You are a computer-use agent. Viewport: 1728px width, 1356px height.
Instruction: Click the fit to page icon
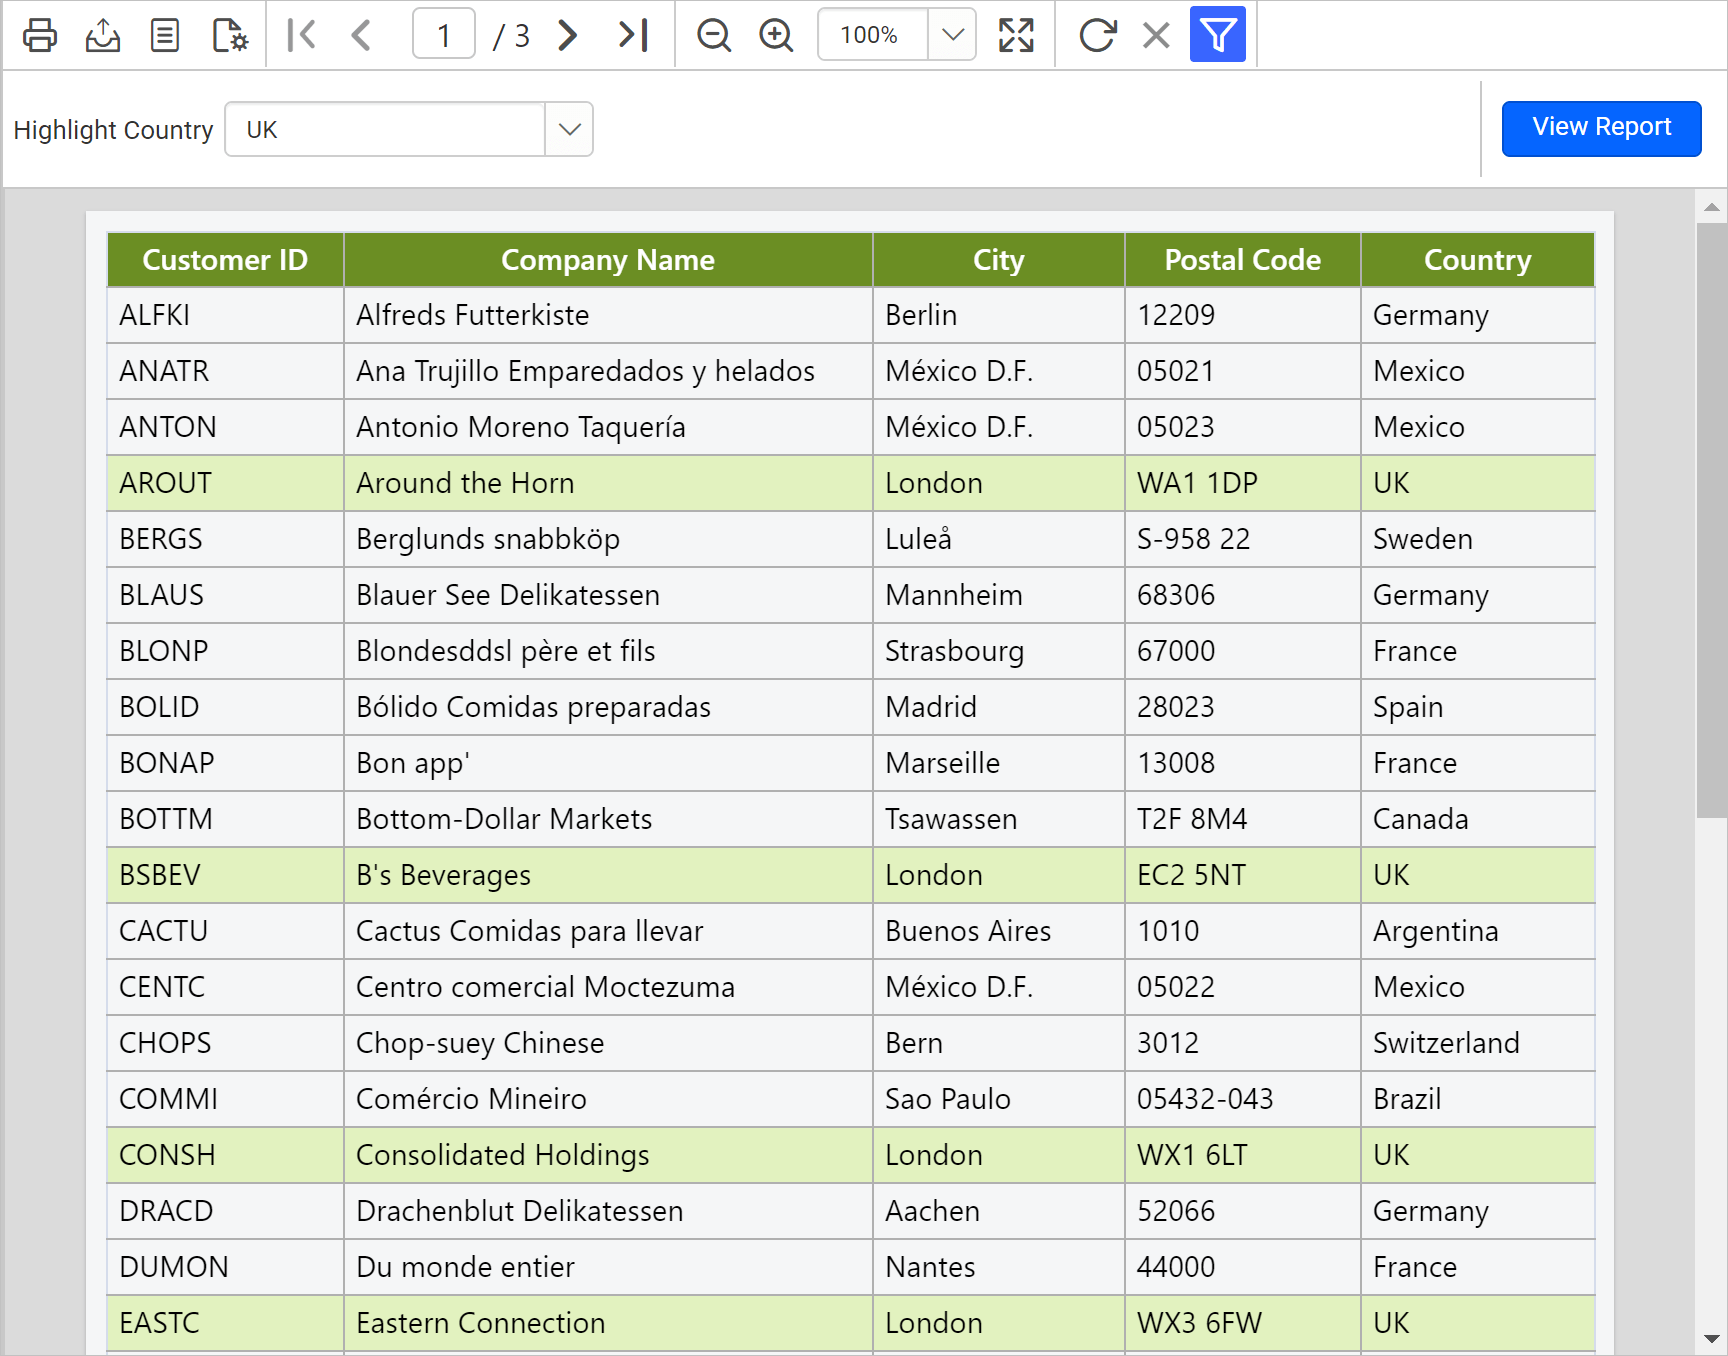pyautogui.click(x=1016, y=35)
